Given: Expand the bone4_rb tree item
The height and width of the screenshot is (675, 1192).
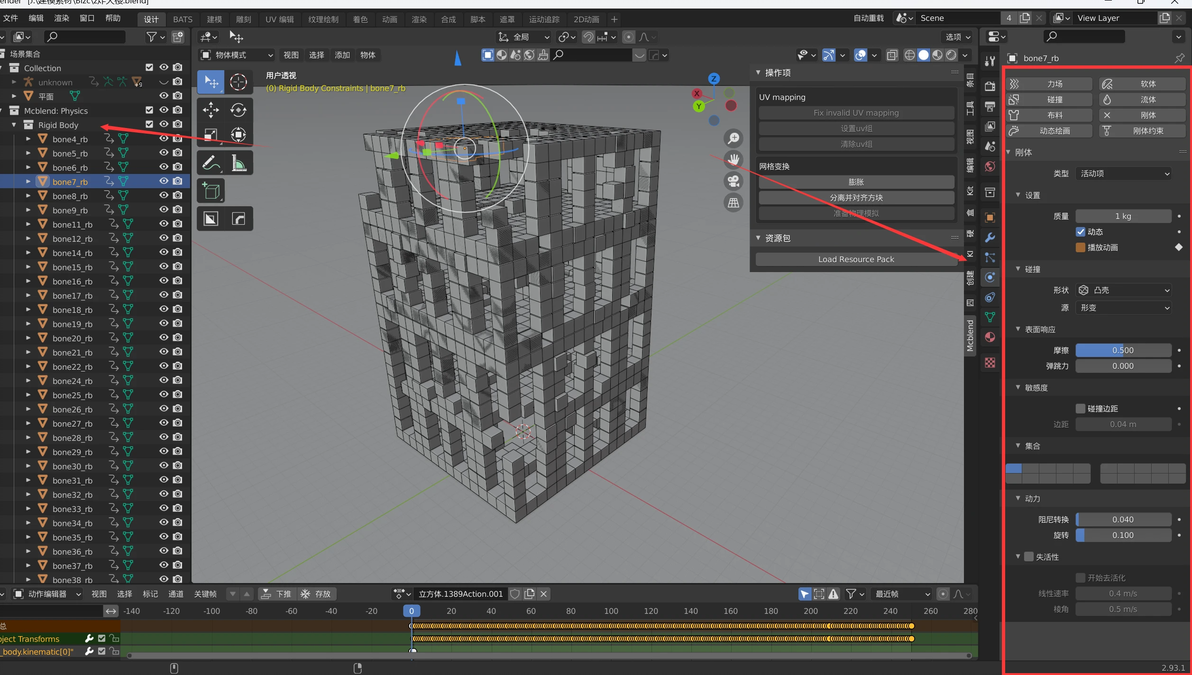Looking at the screenshot, I should tap(28, 139).
